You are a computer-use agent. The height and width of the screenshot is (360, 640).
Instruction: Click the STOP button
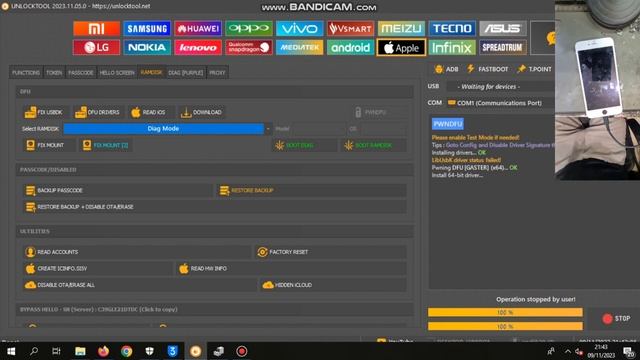616,319
